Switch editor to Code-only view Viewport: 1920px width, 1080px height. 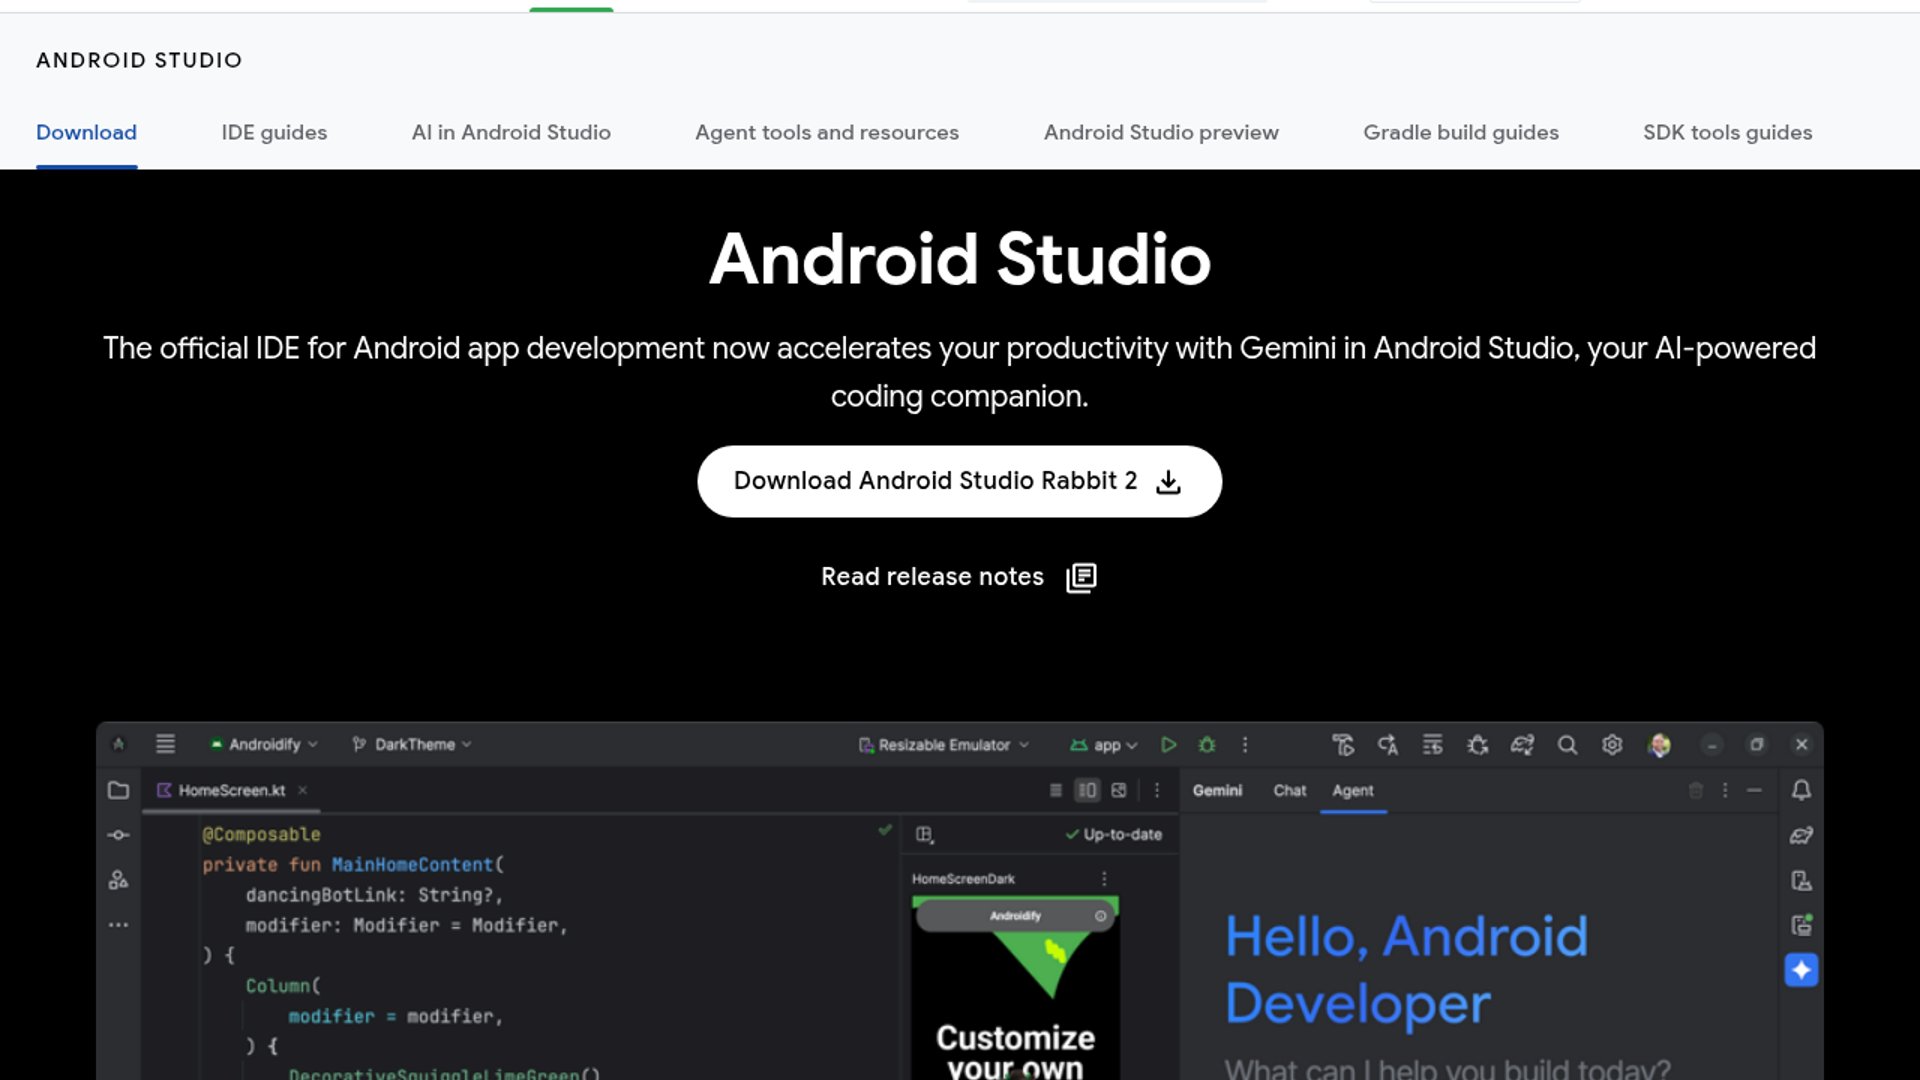point(1056,790)
